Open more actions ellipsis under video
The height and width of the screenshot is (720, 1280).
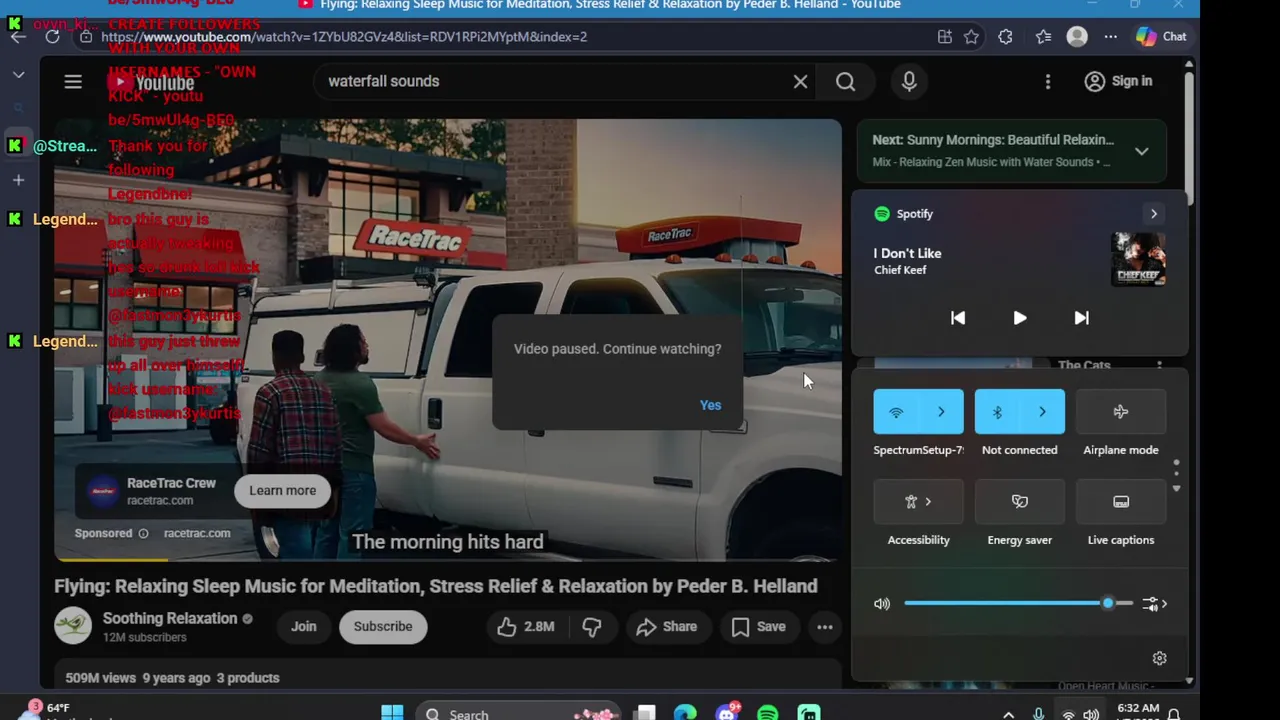825,627
